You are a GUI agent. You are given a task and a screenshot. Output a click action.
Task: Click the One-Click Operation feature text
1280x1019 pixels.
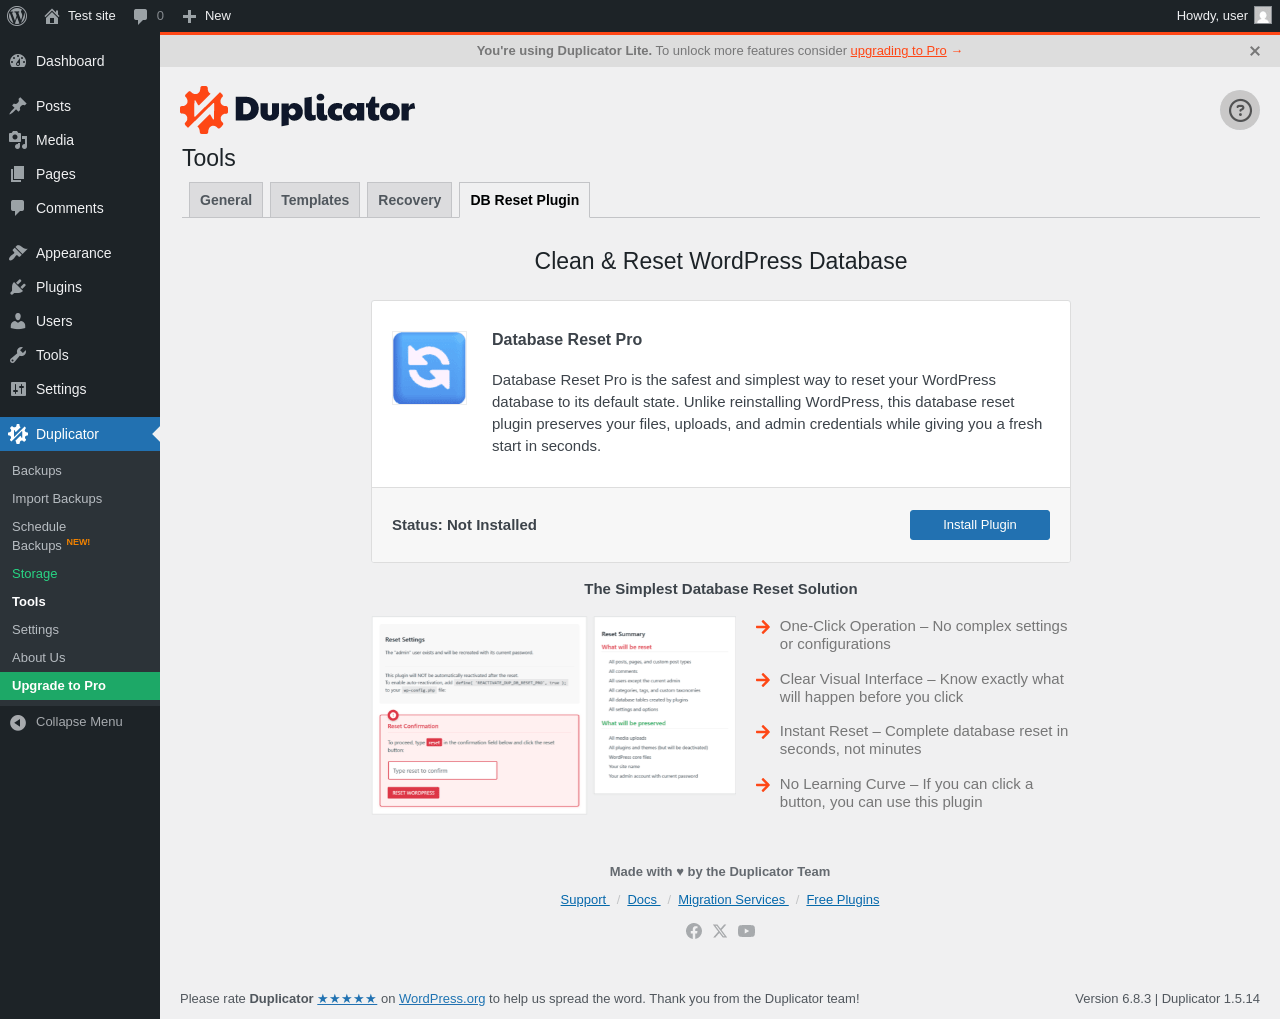[924, 635]
